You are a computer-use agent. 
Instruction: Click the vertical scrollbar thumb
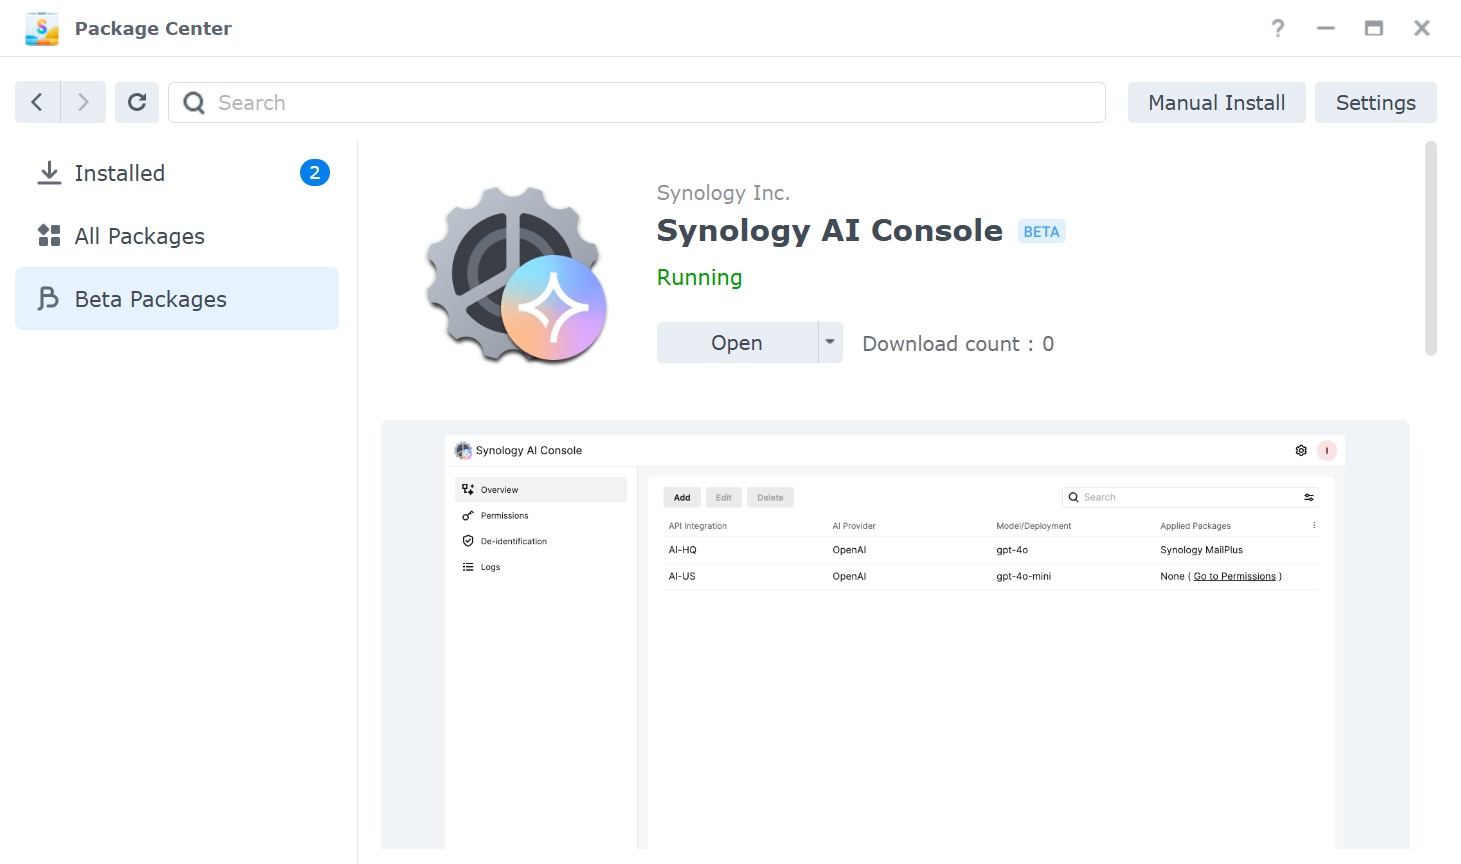pos(1430,248)
